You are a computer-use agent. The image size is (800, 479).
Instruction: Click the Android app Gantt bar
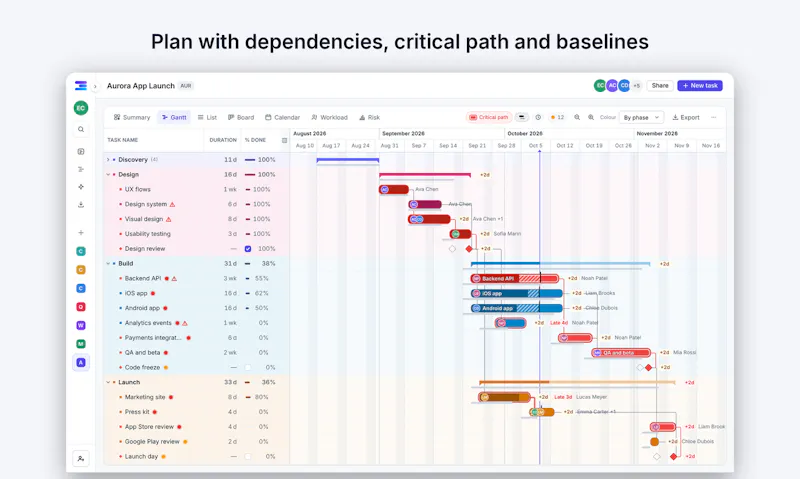[516, 308]
